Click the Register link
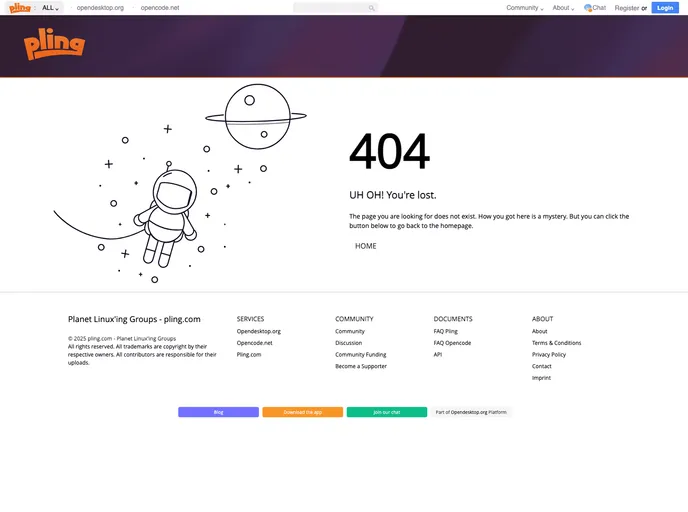 coord(627,8)
